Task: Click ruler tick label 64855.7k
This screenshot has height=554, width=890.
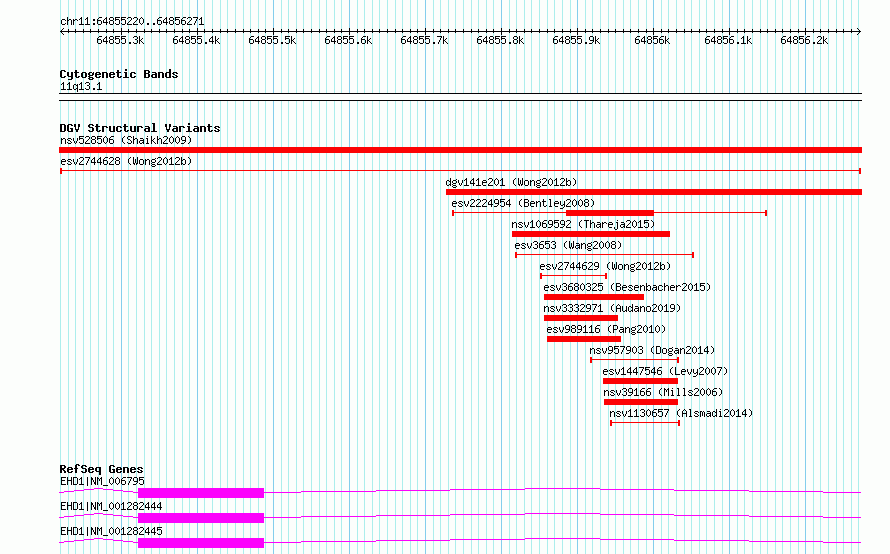Action: click(x=425, y=41)
